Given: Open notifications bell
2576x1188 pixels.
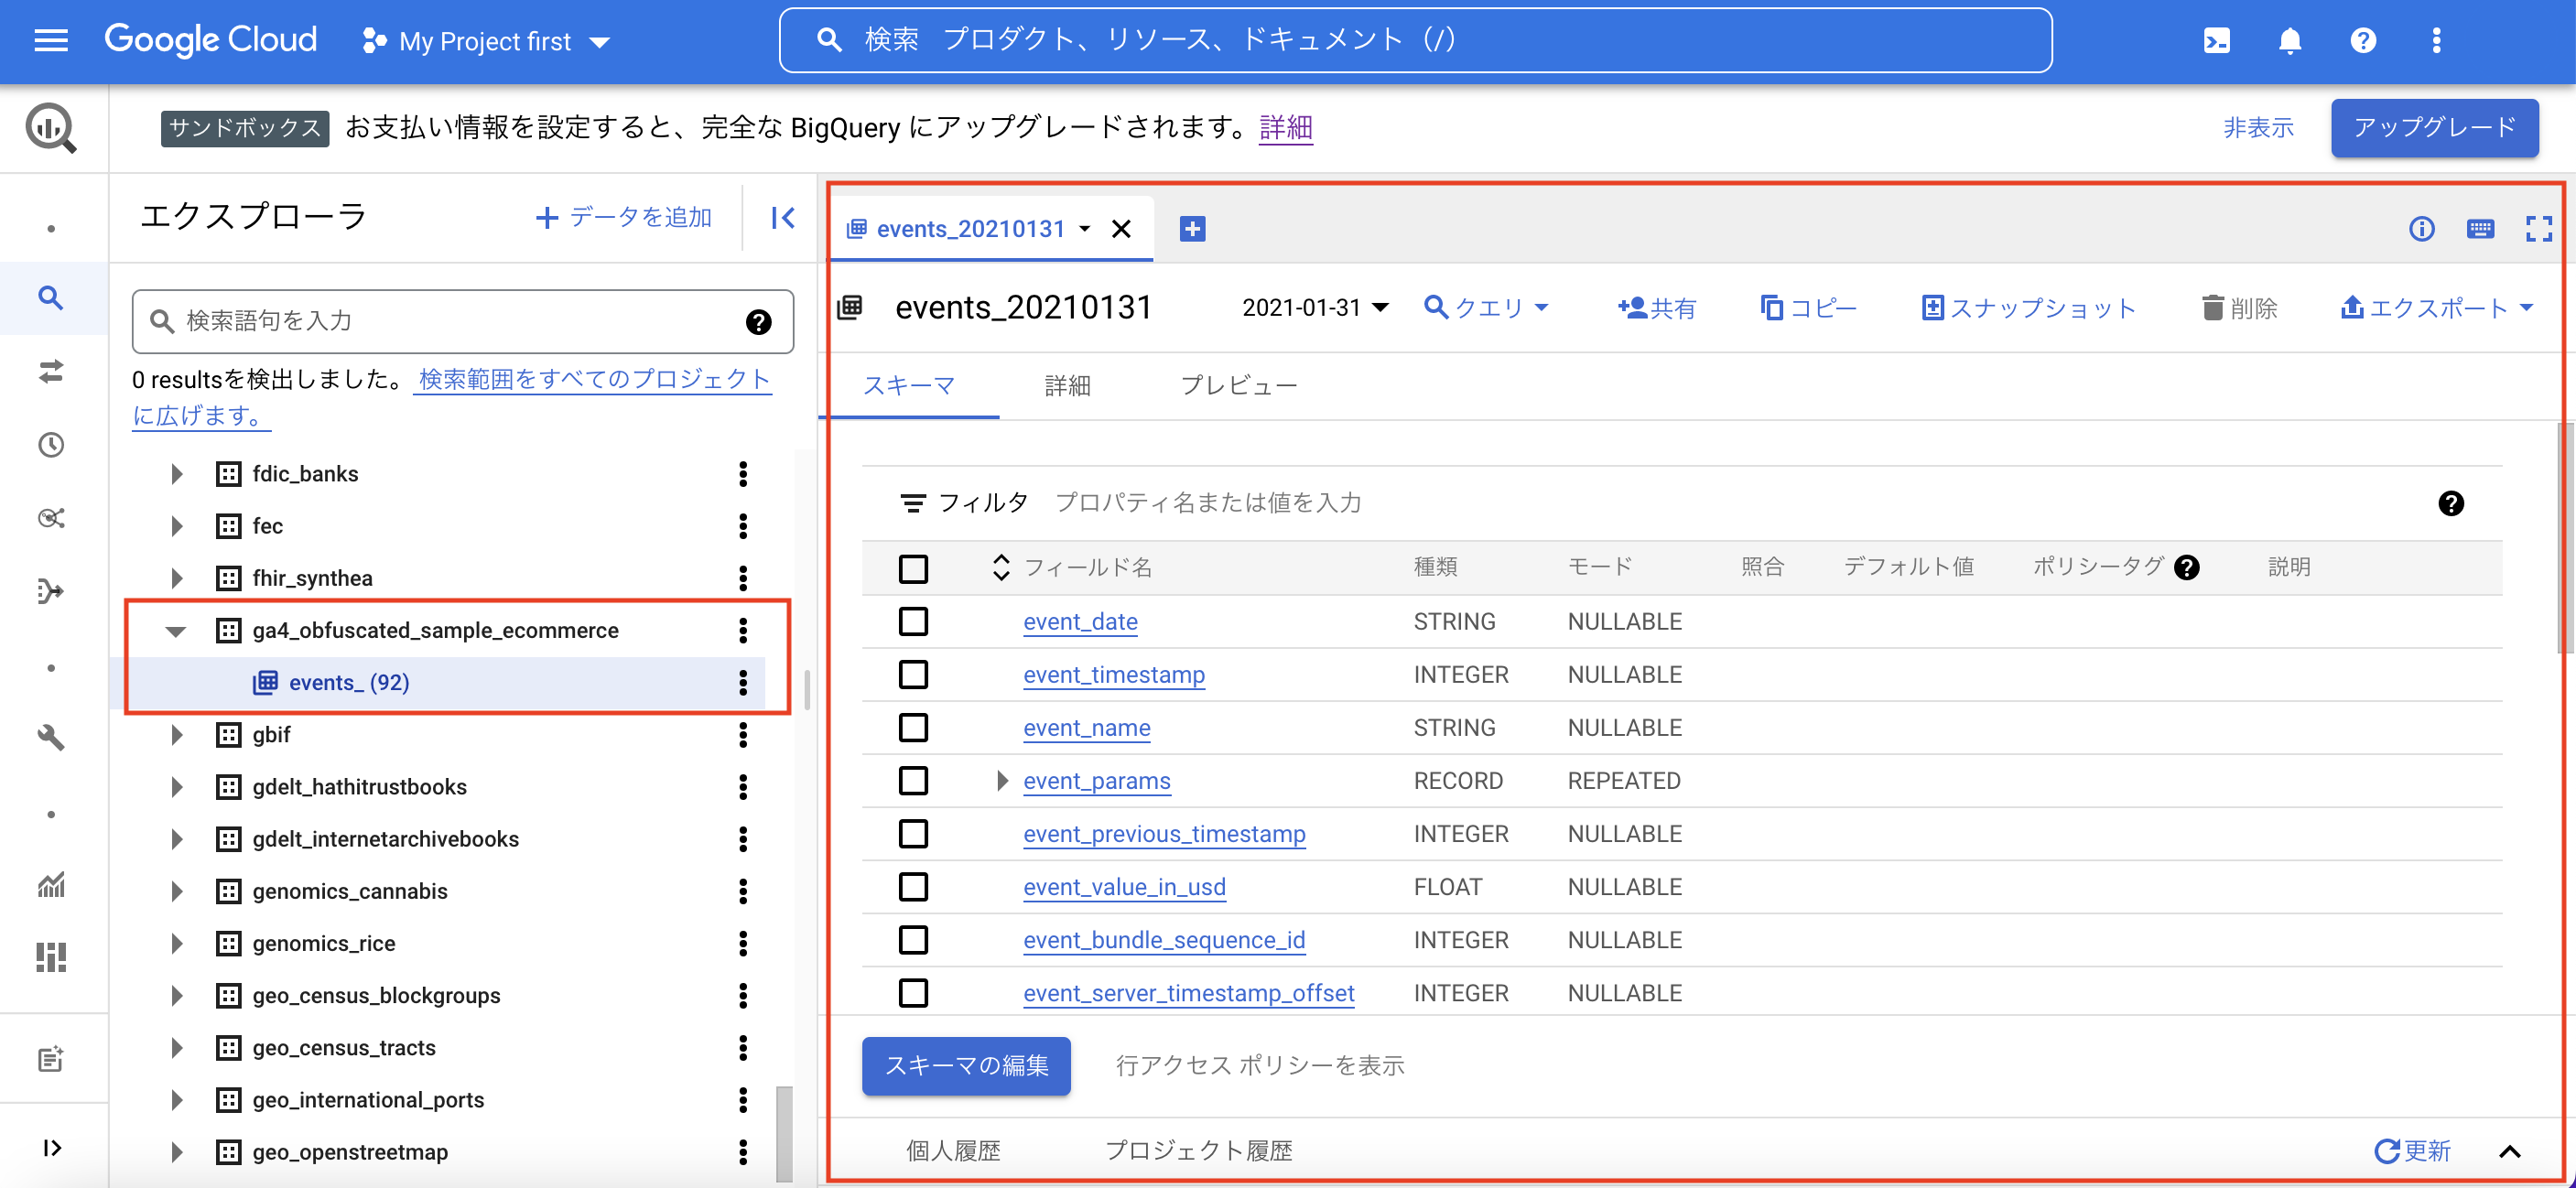Looking at the screenshot, I should pos(2290,40).
